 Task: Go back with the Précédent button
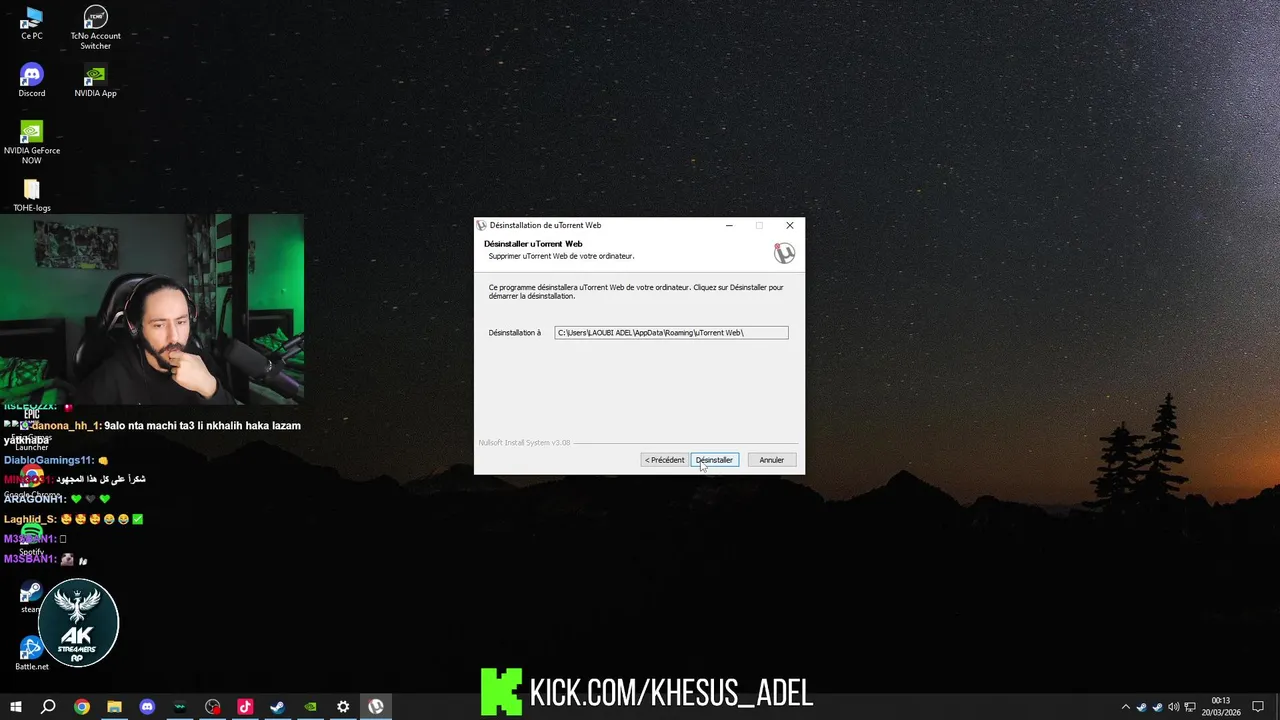(665, 460)
